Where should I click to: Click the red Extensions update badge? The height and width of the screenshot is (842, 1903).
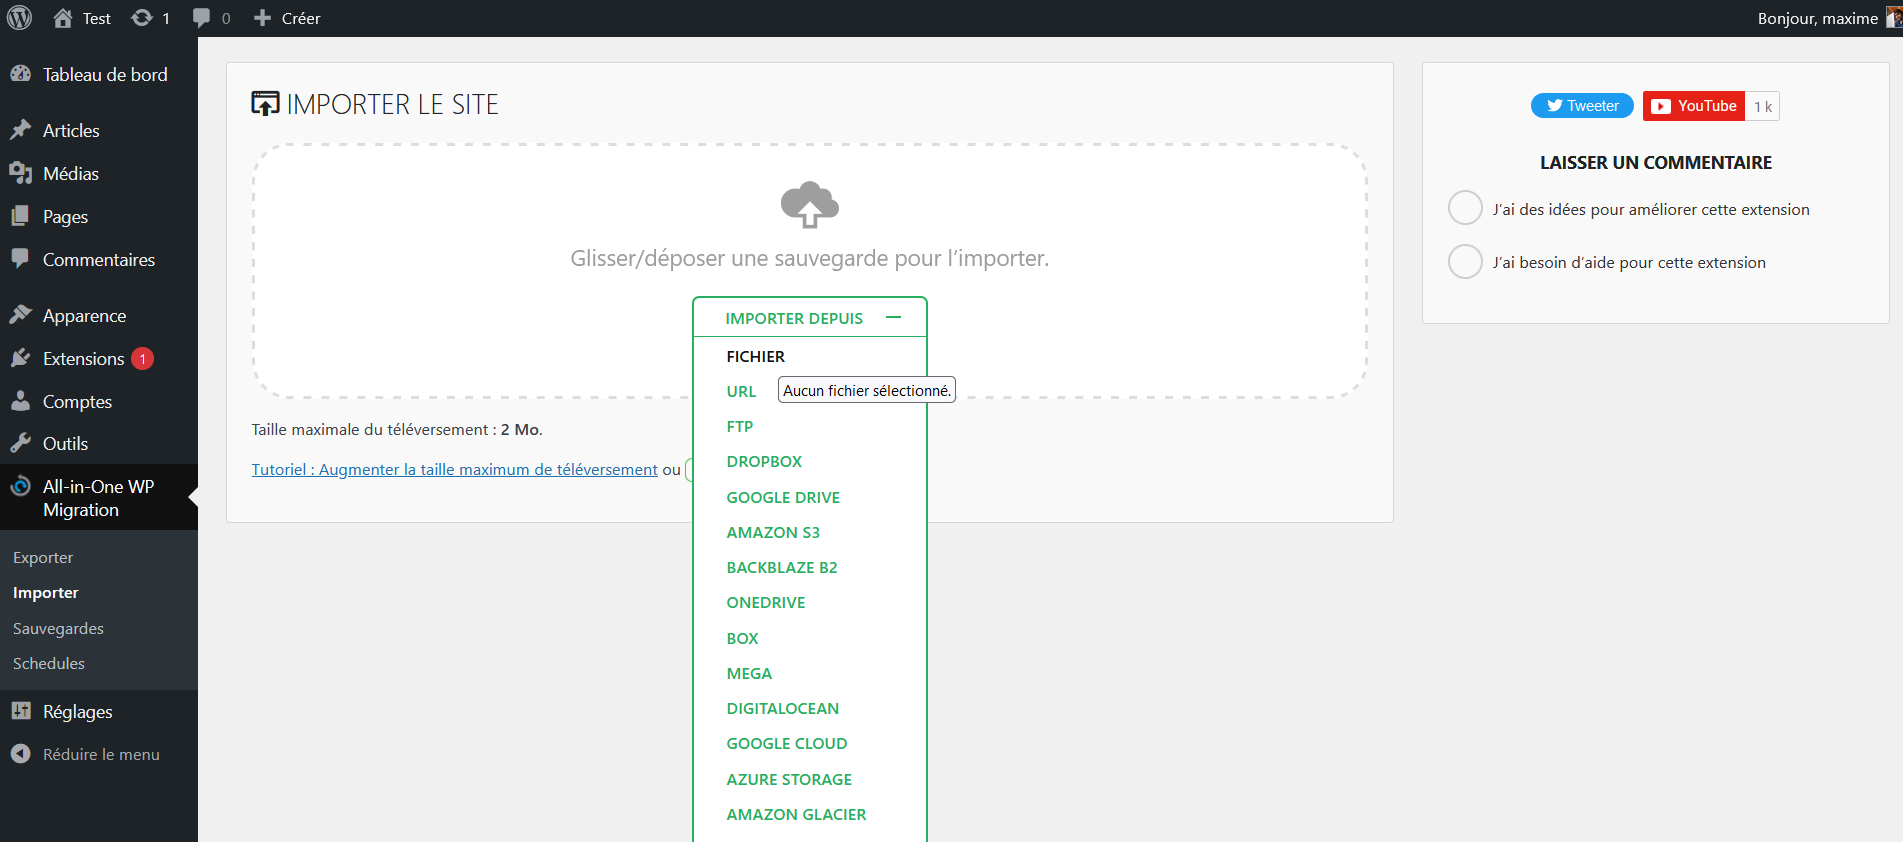[142, 358]
